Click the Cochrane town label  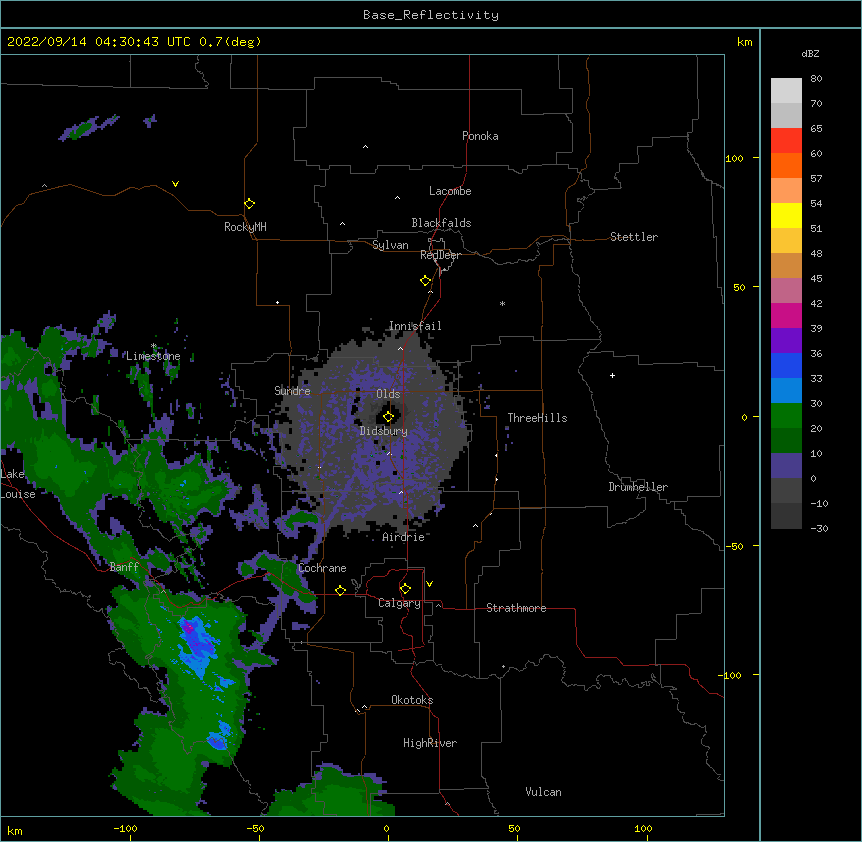coord(322,568)
